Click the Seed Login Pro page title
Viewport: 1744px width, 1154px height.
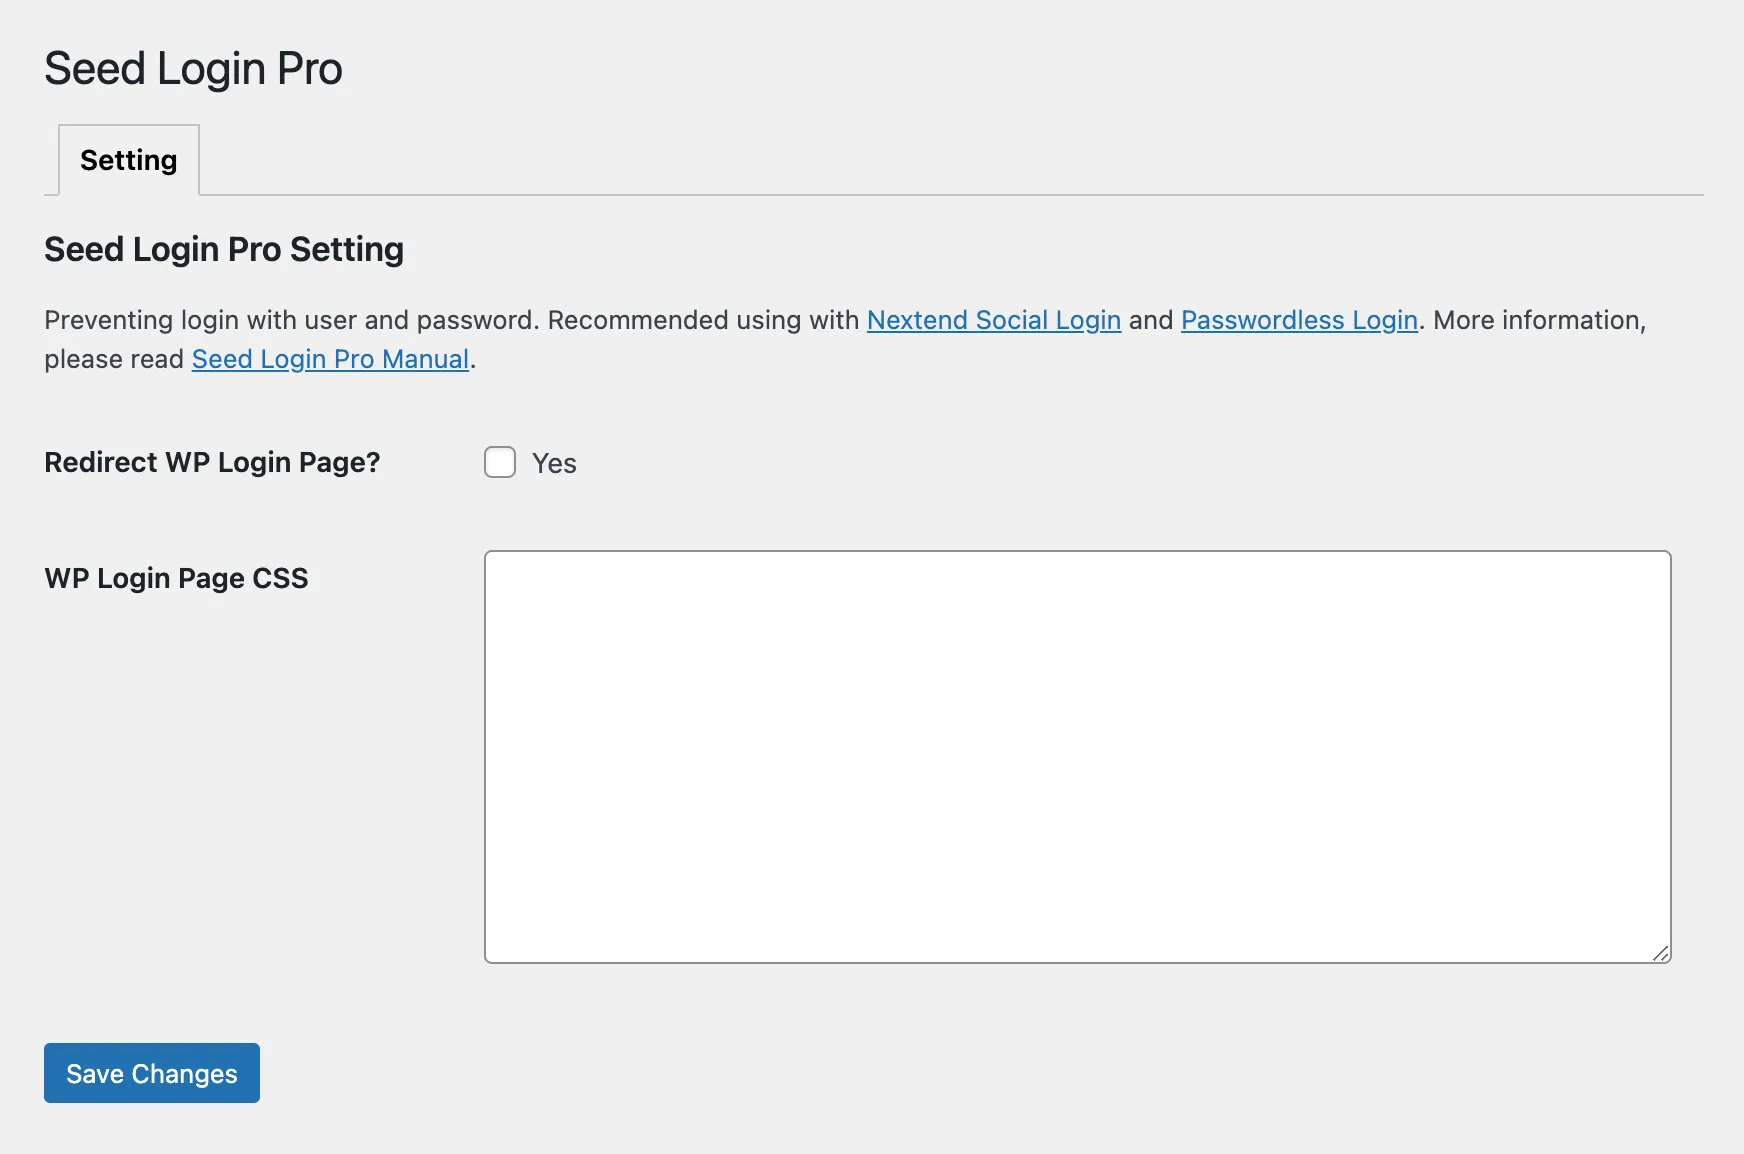click(193, 69)
